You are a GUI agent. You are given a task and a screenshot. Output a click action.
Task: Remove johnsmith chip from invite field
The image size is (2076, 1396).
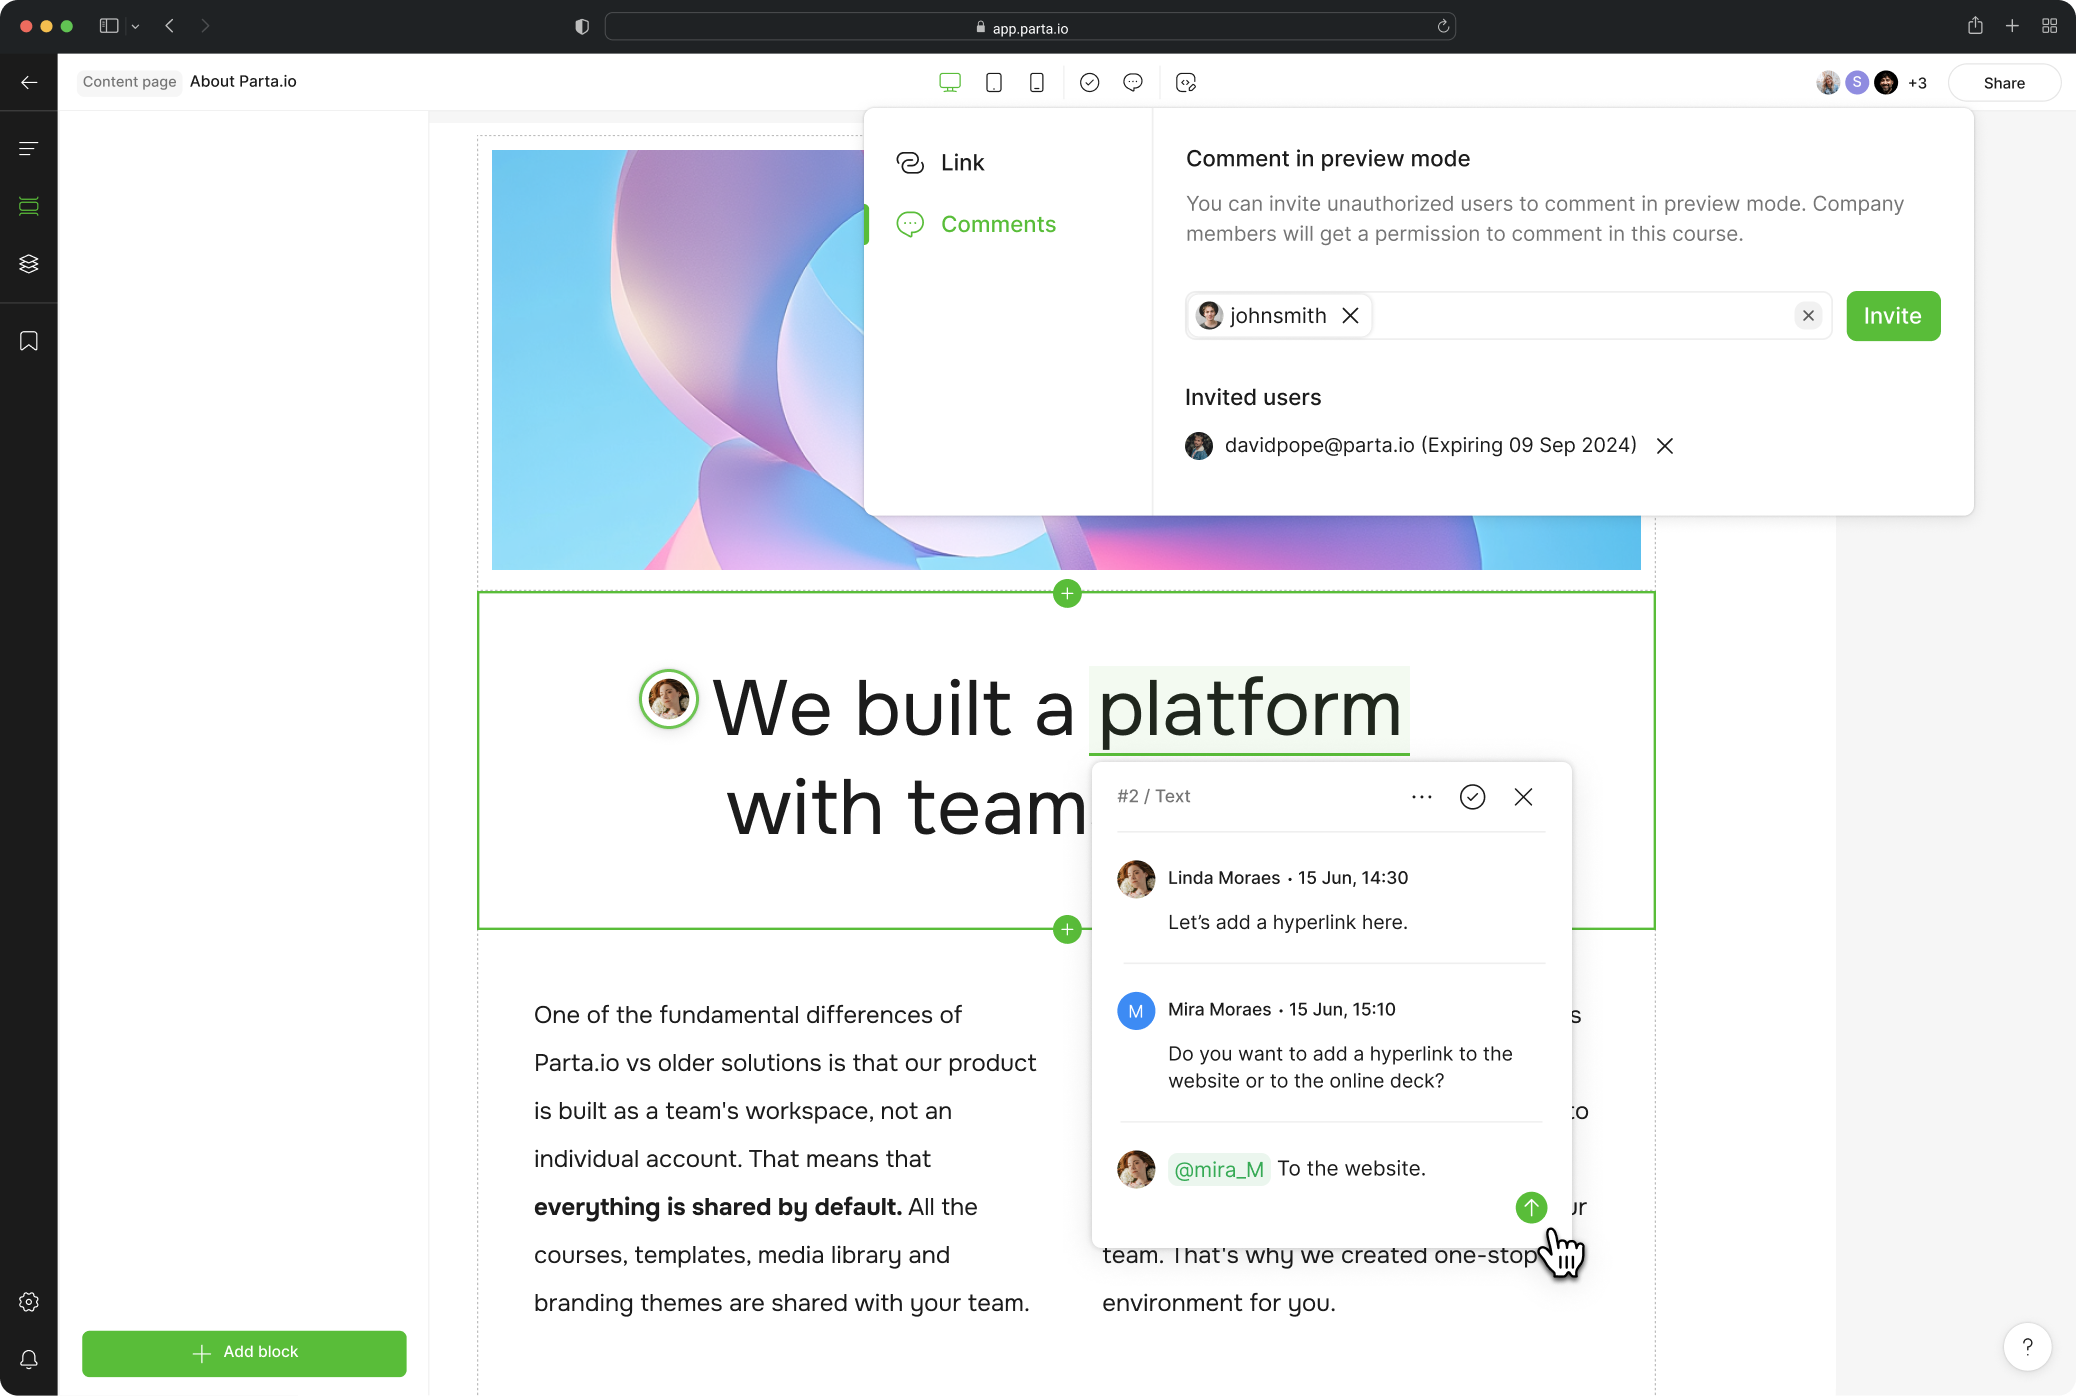tap(1350, 316)
